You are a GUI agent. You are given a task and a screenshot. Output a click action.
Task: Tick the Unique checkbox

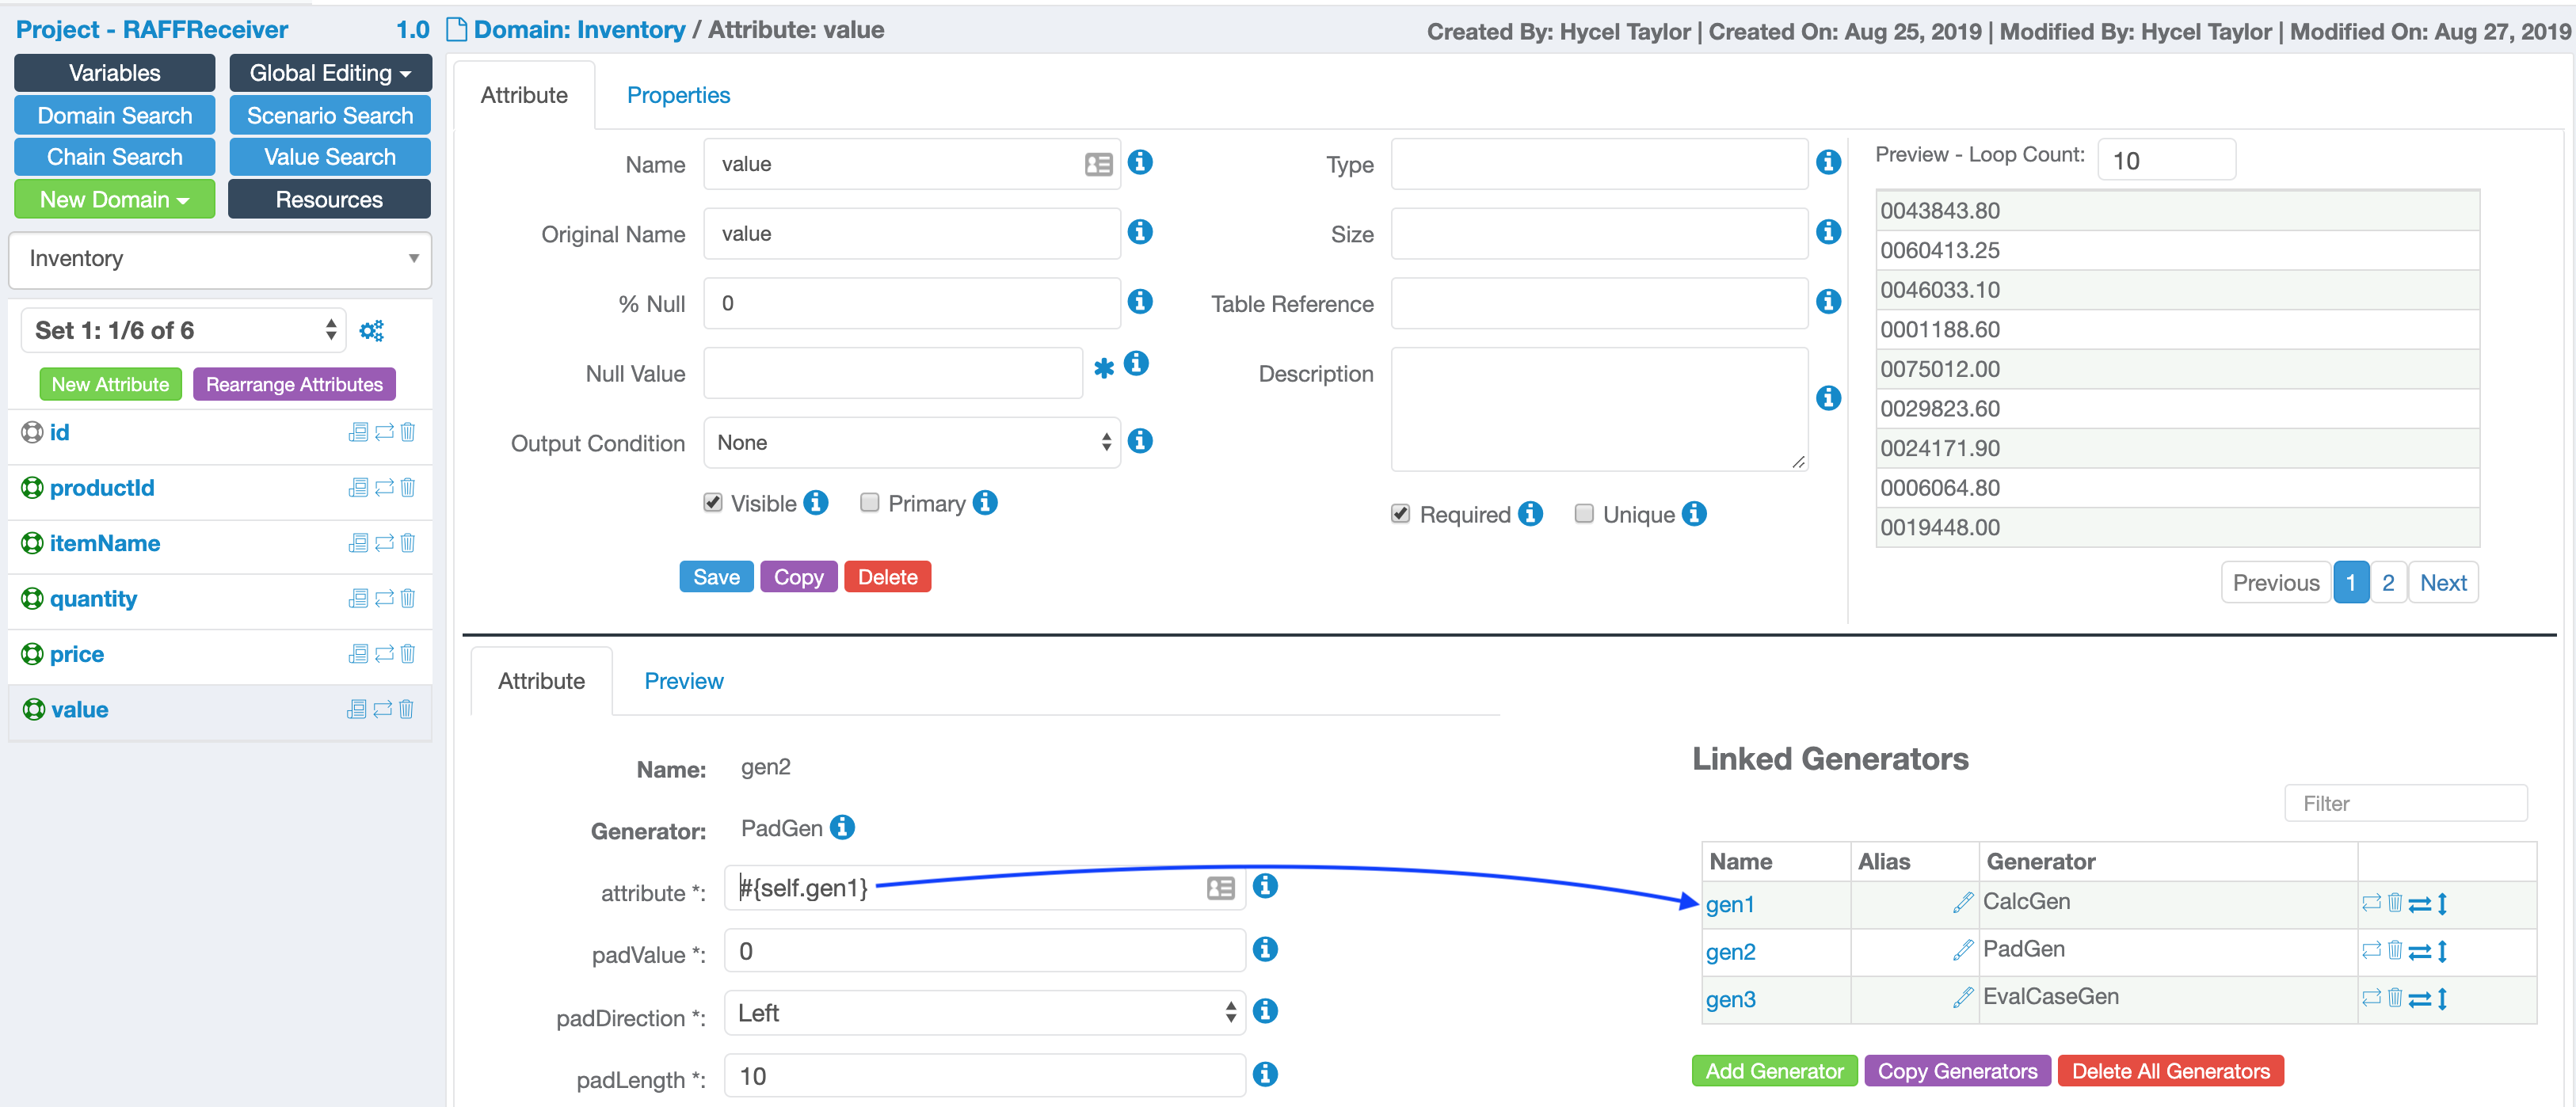pos(1584,514)
